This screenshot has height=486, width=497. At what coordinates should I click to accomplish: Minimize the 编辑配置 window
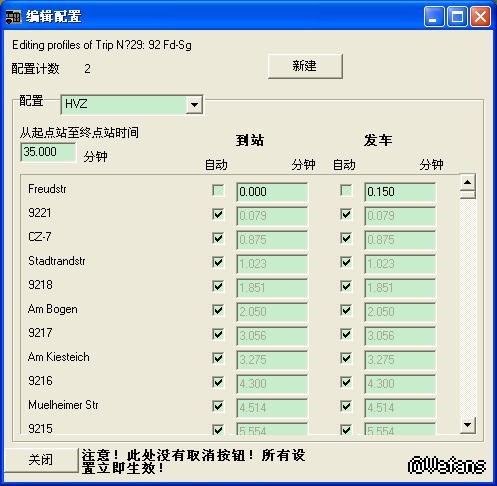click(x=434, y=16)
